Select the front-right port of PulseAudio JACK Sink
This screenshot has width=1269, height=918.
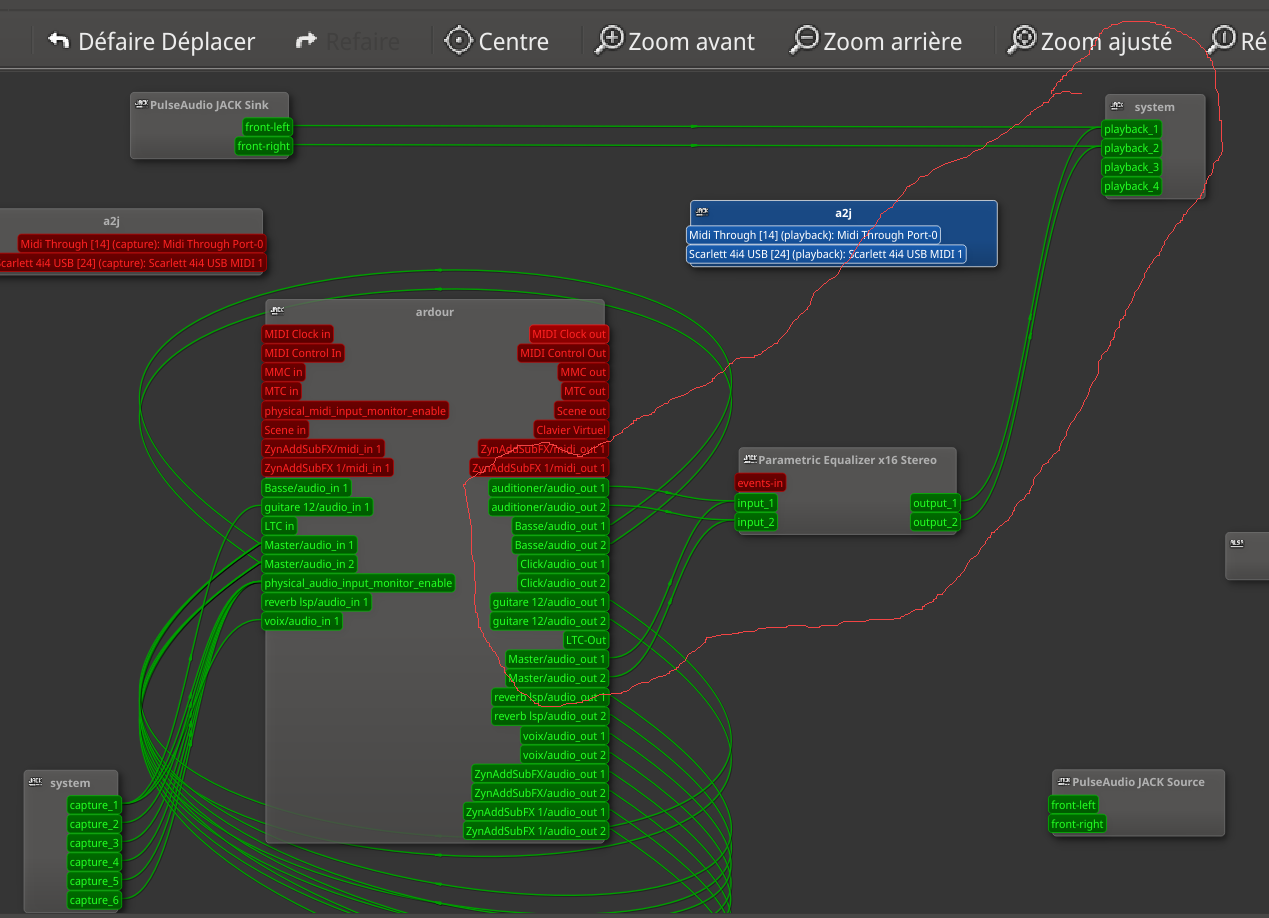pos(263,146)
